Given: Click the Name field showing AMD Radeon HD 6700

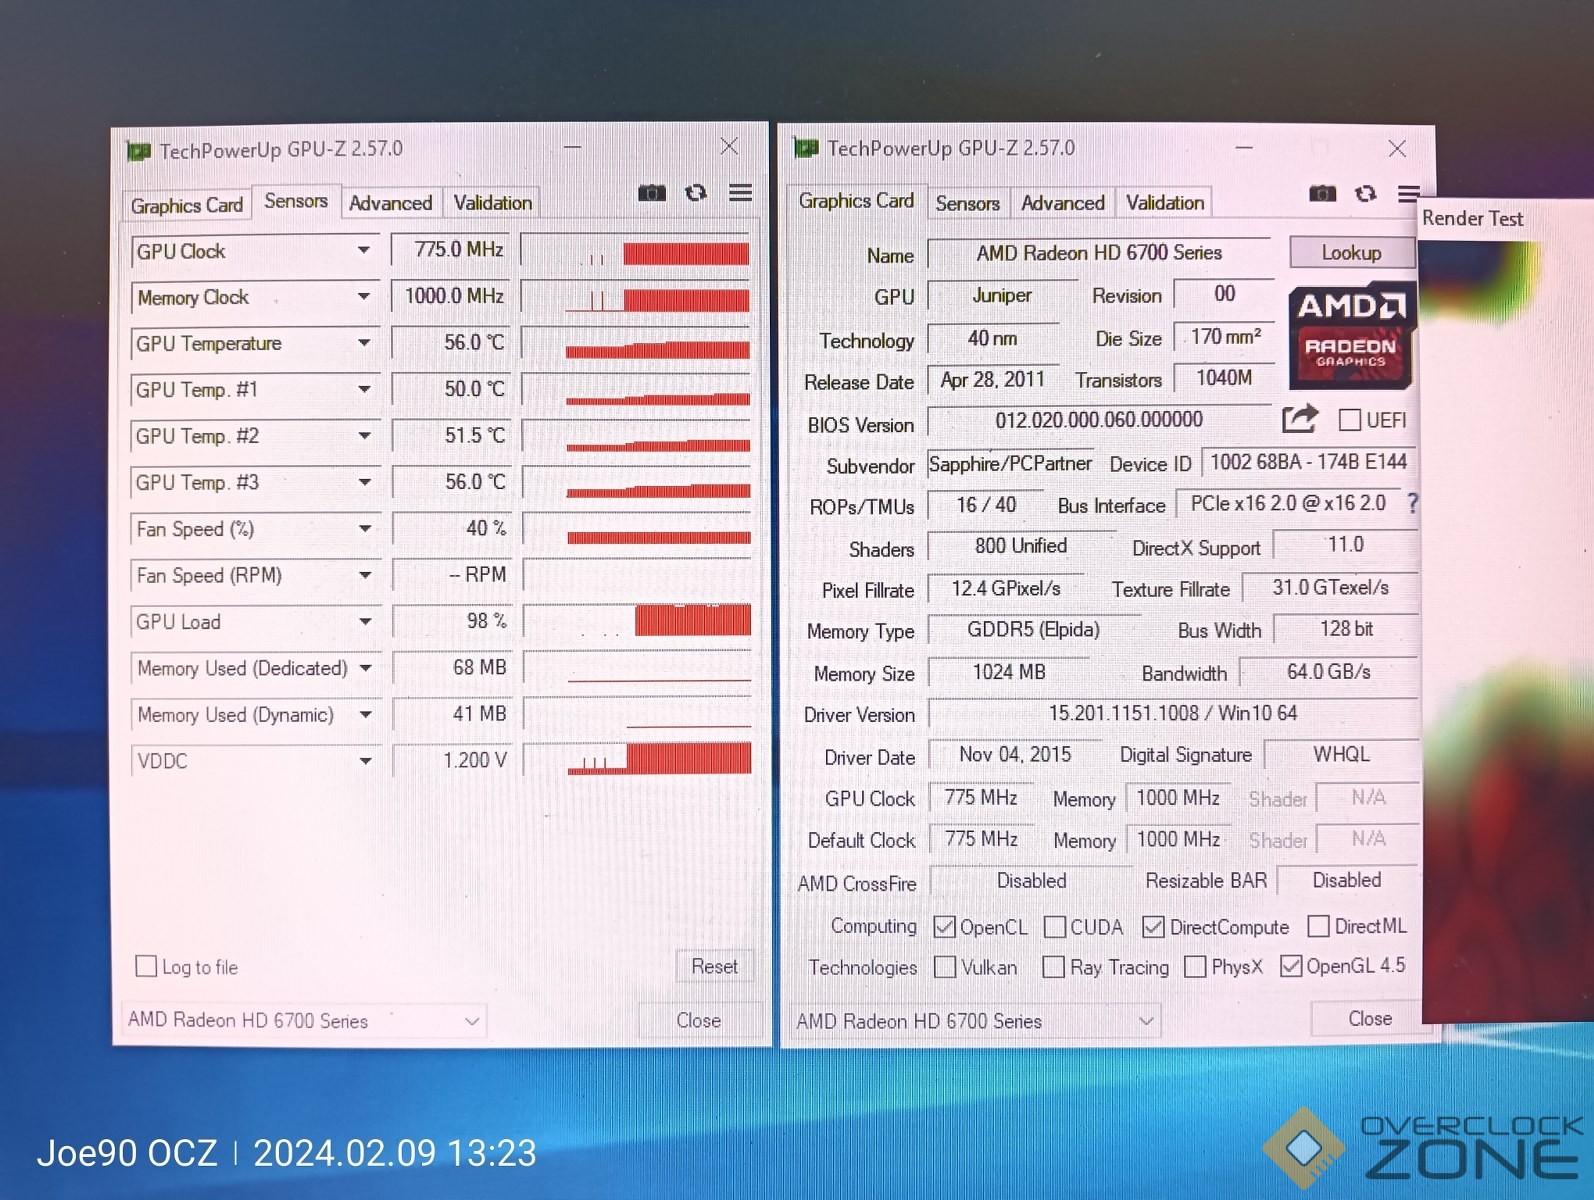Looking at the screenshot, I should pyautogui.click(x=1099, y=253).
